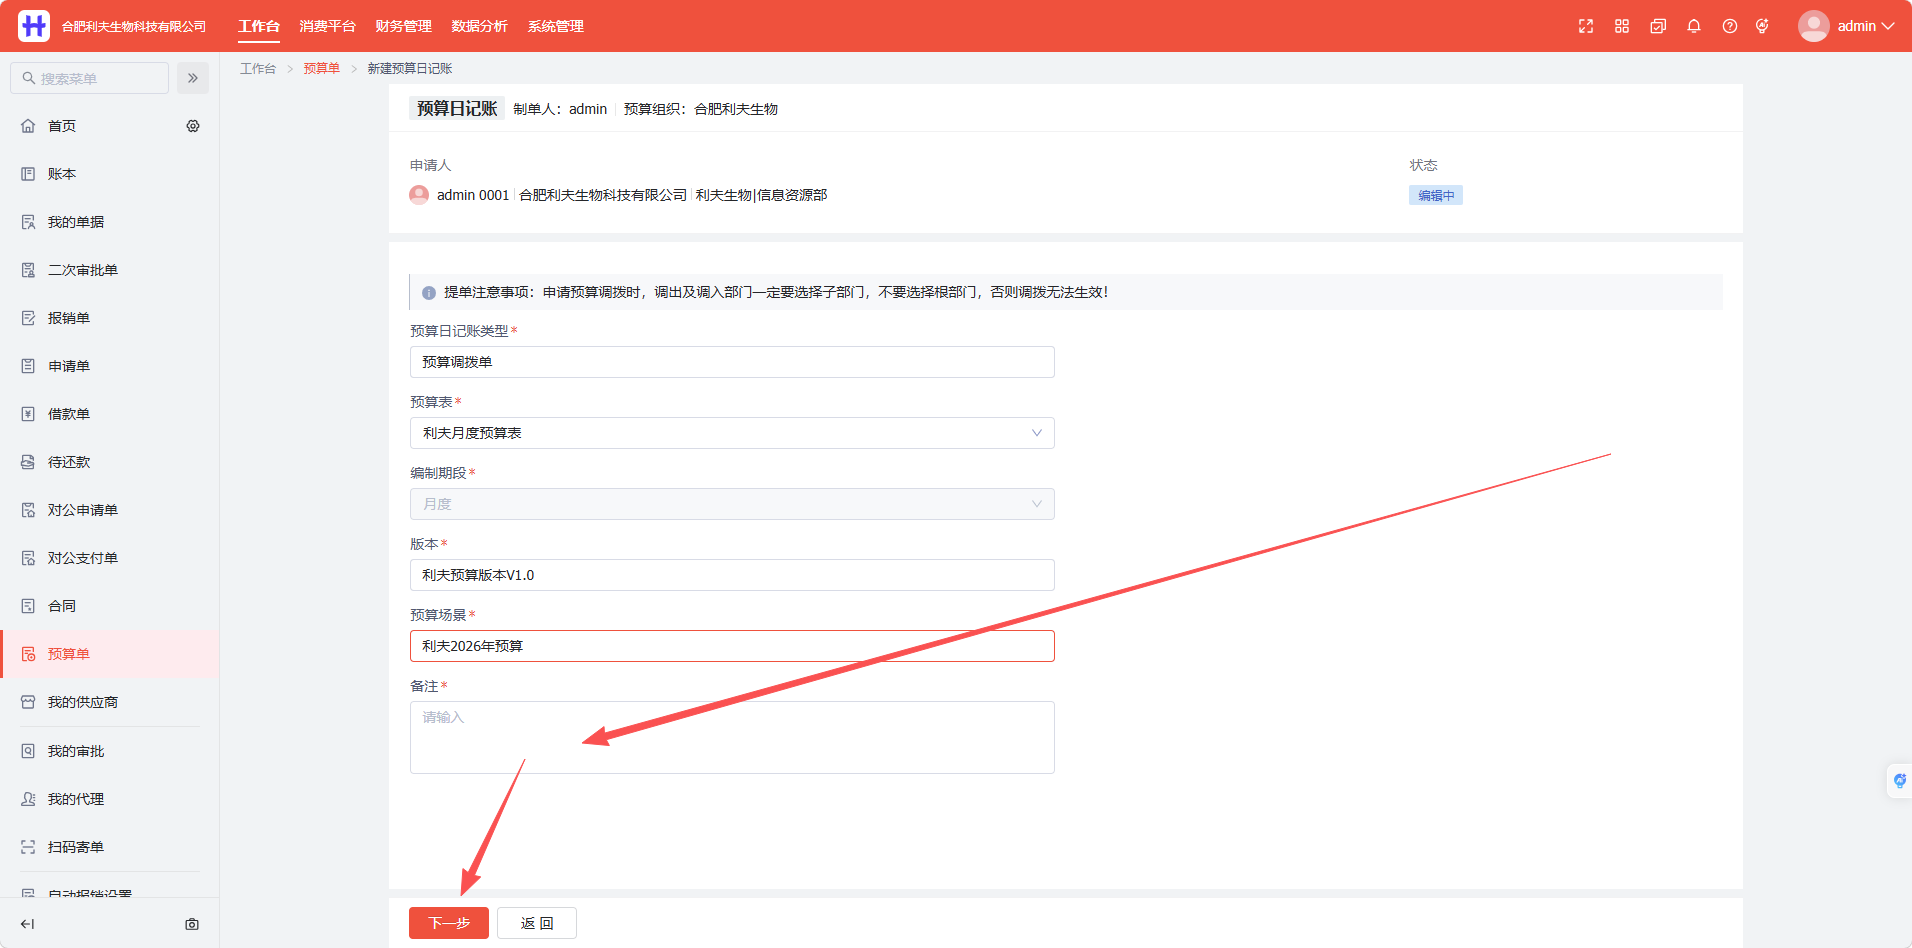Screen dimensions: 1912x948
Task: Open the apps grid icon in header
Action: click(x=1622, y=26)
